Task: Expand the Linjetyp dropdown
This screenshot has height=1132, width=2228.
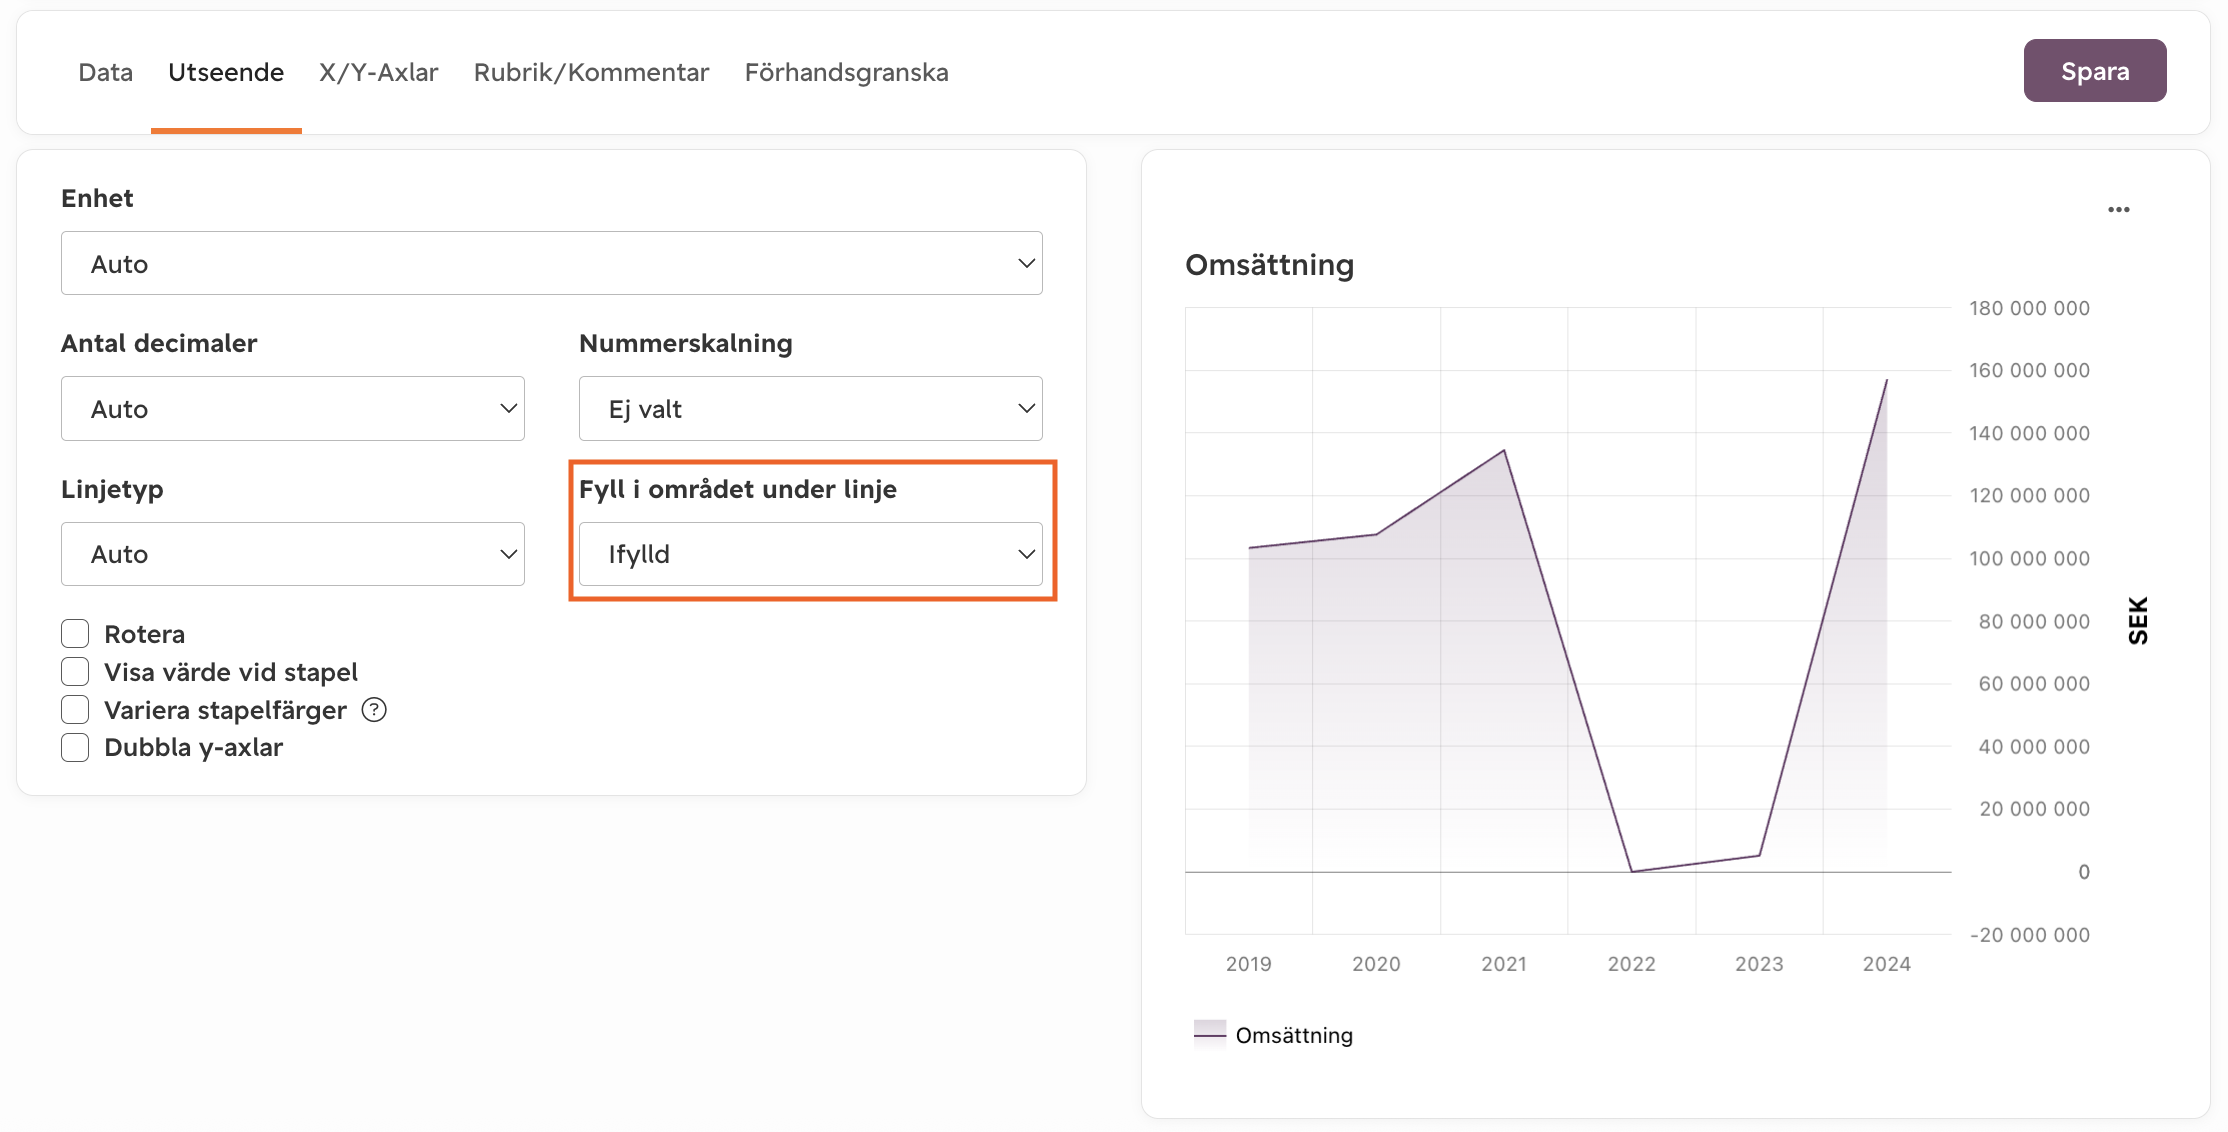Action: 293,554
